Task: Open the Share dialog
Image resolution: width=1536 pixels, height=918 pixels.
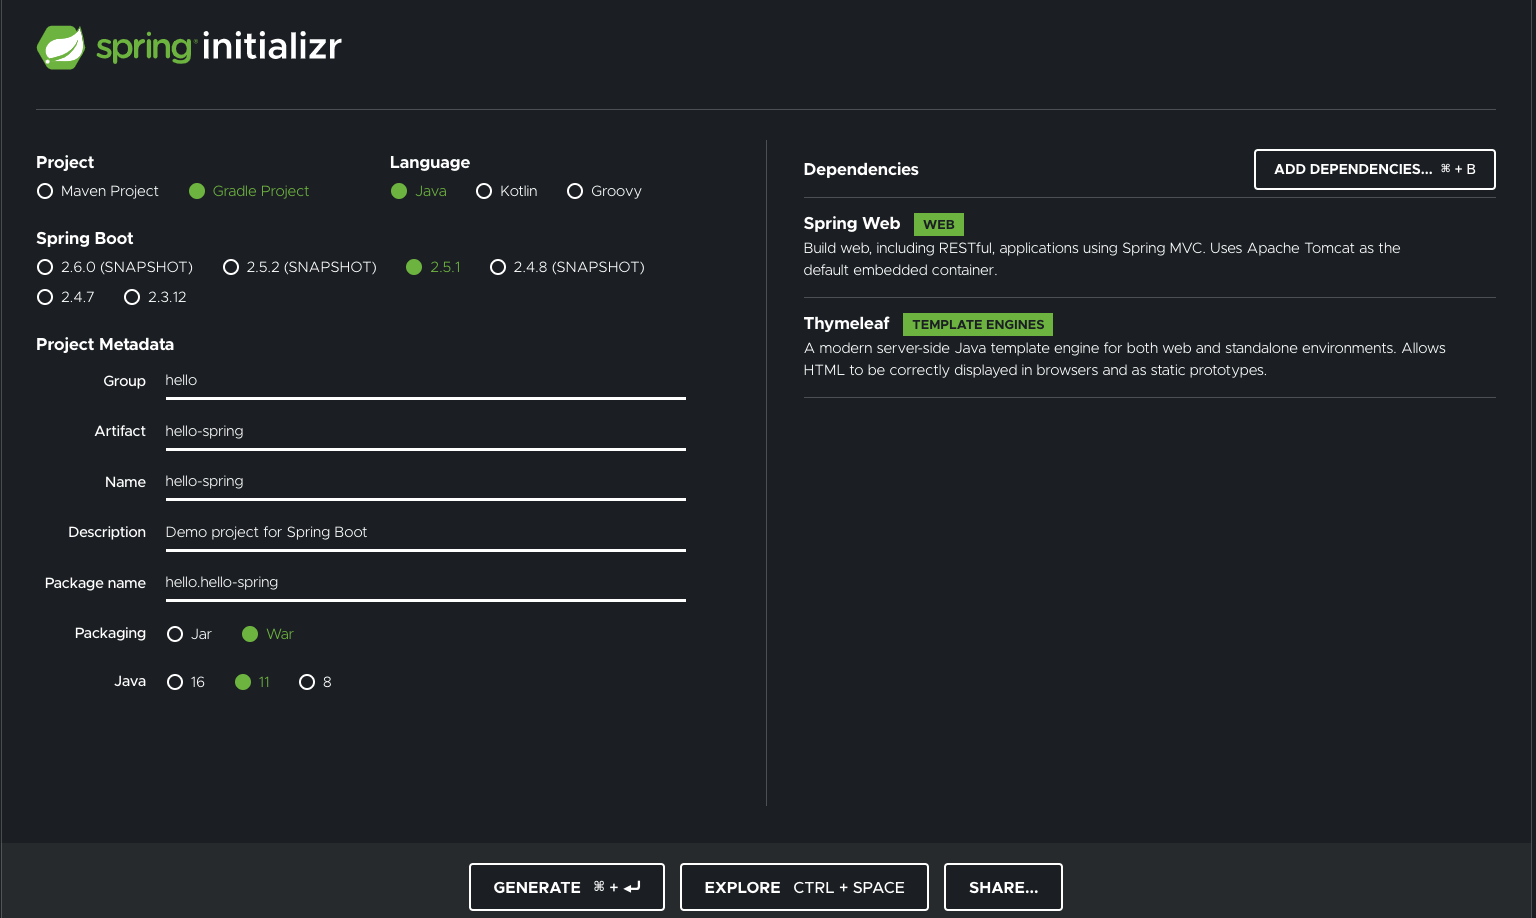Action: pyautogui.click(x=1003, y=887)
